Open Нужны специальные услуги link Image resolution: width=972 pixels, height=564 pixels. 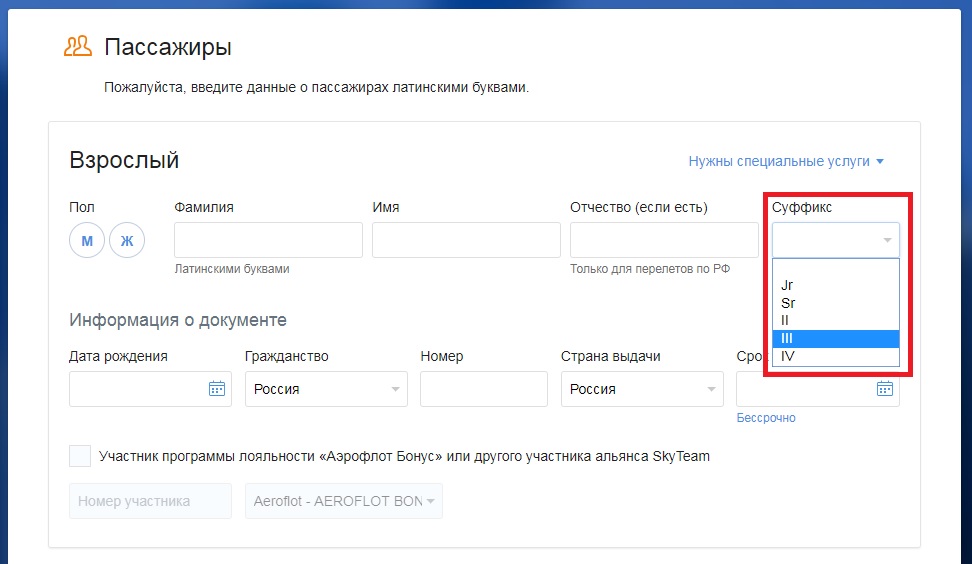pyautogui.click(x=786, y=161)
